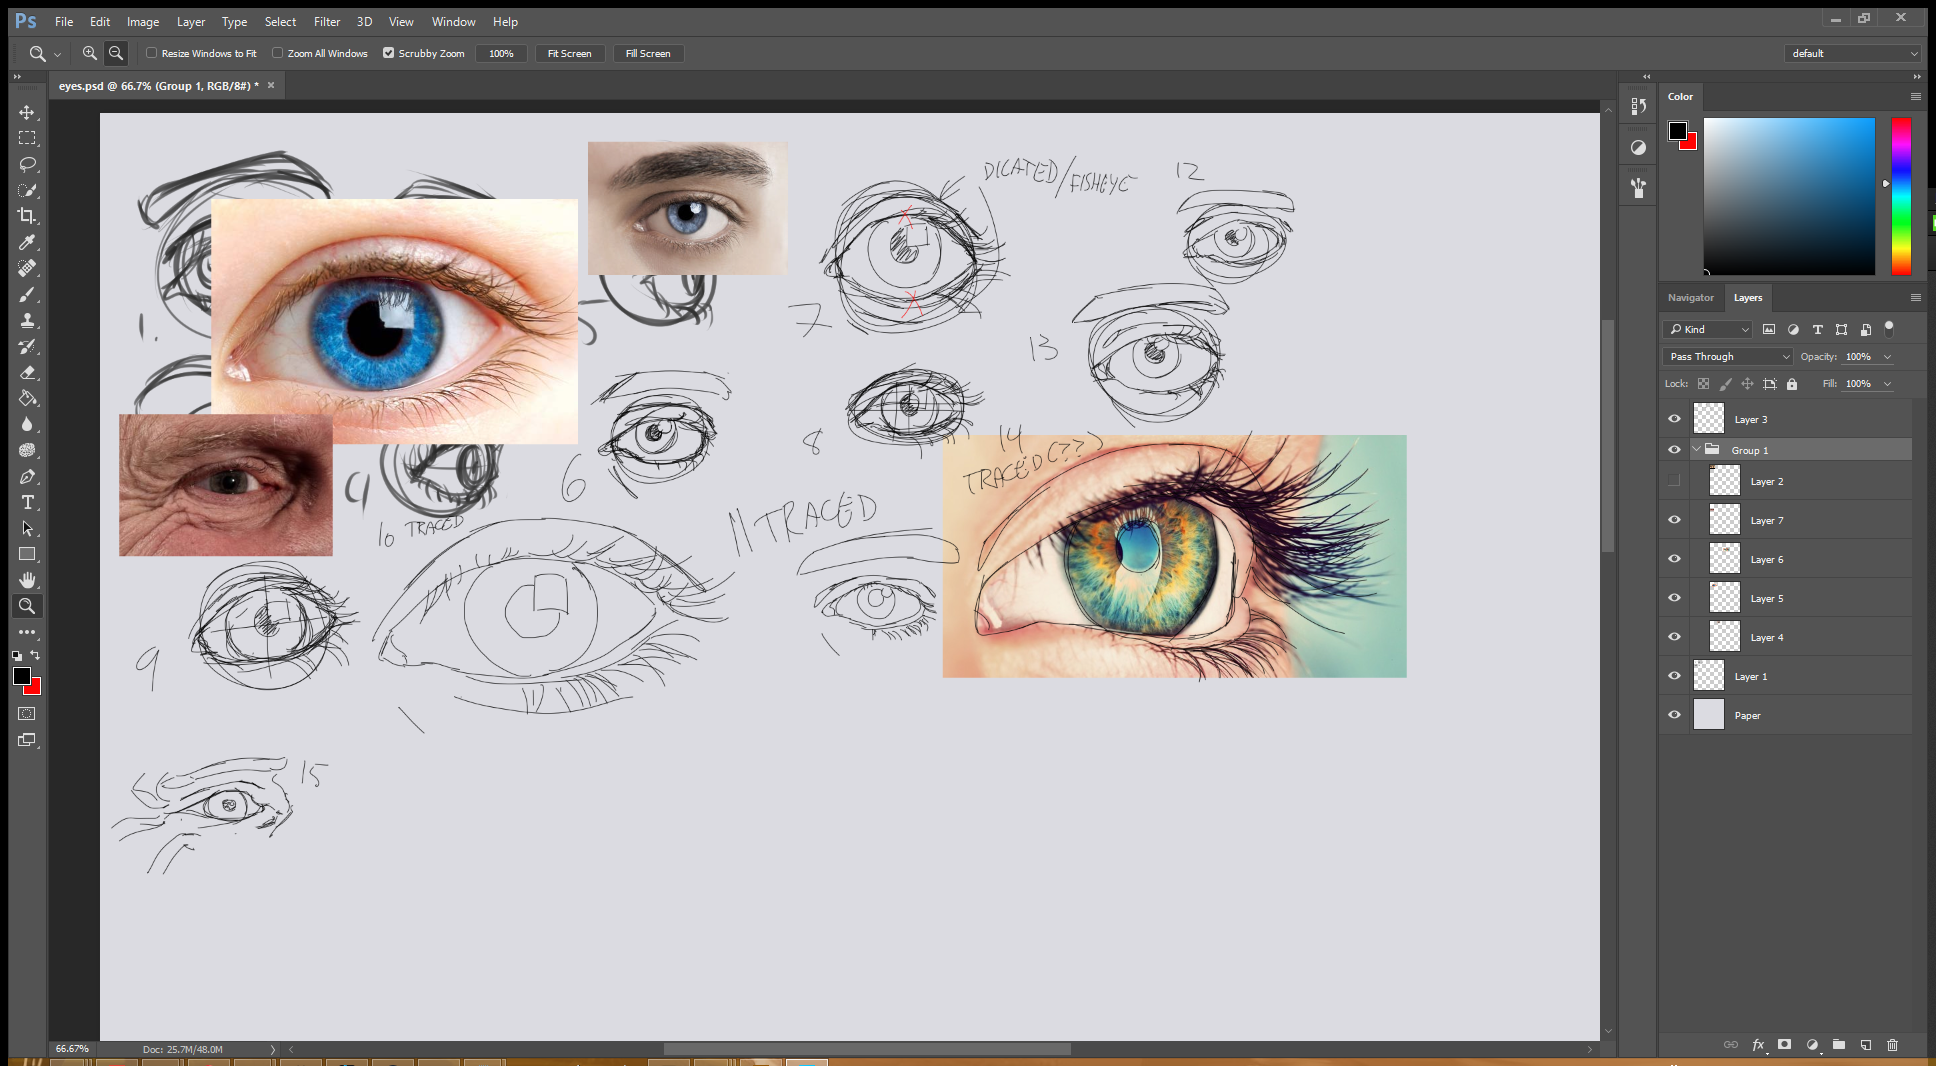Image resolution: width=1936 pixels, height=1066 pixels.
Task: Select the Path Selection tool
Action: tap(27, 528)
